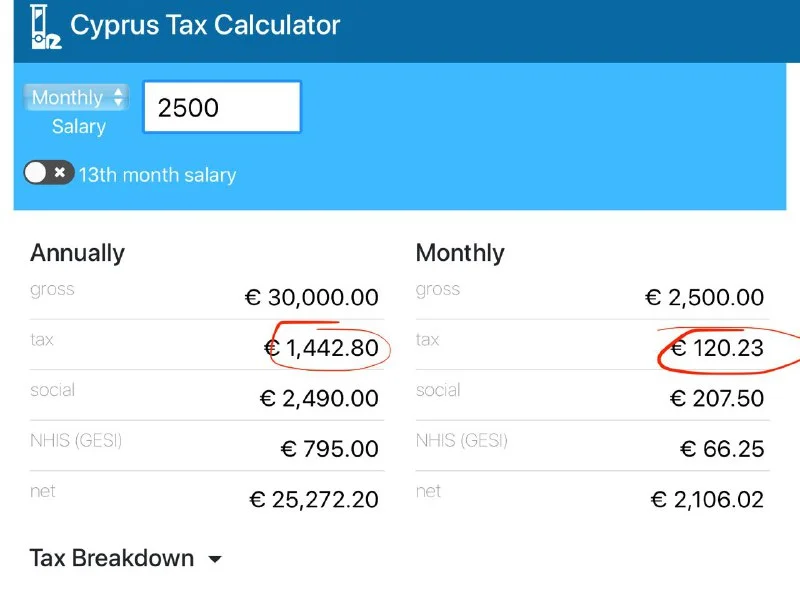
Task: Click the Cyprus Tax Calculator title
Action: 205,26
